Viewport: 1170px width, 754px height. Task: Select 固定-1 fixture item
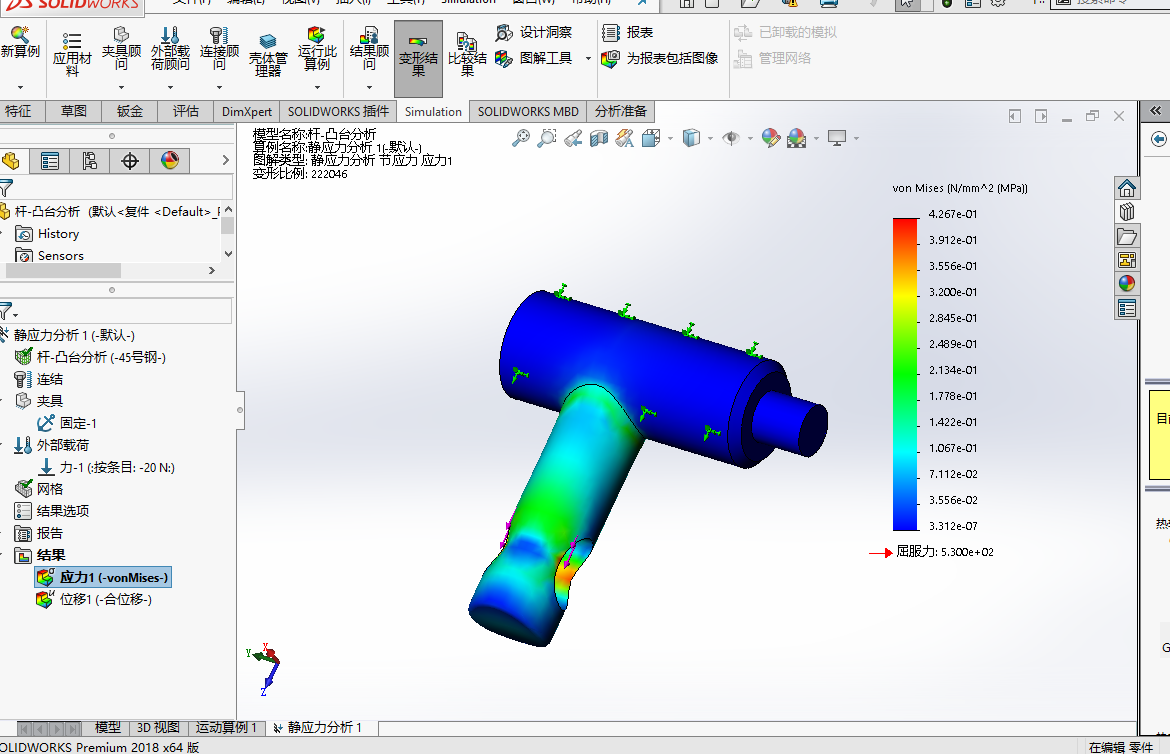pos(67,423)
